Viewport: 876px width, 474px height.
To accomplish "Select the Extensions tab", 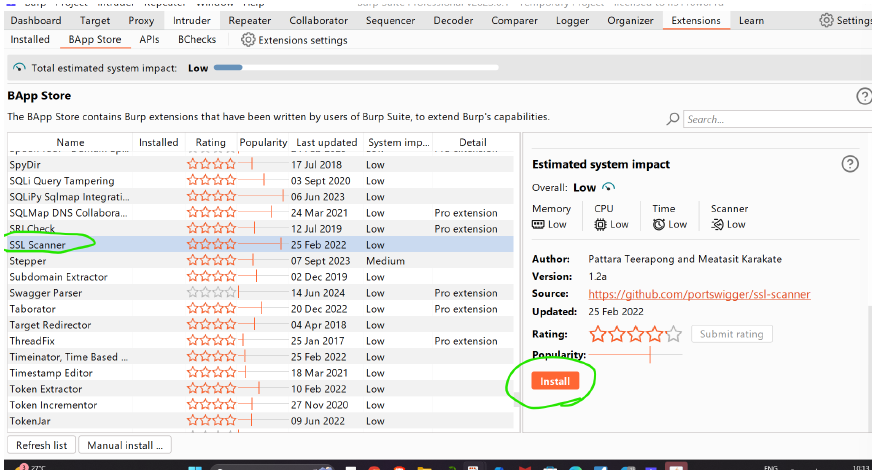I will point(696,21).
